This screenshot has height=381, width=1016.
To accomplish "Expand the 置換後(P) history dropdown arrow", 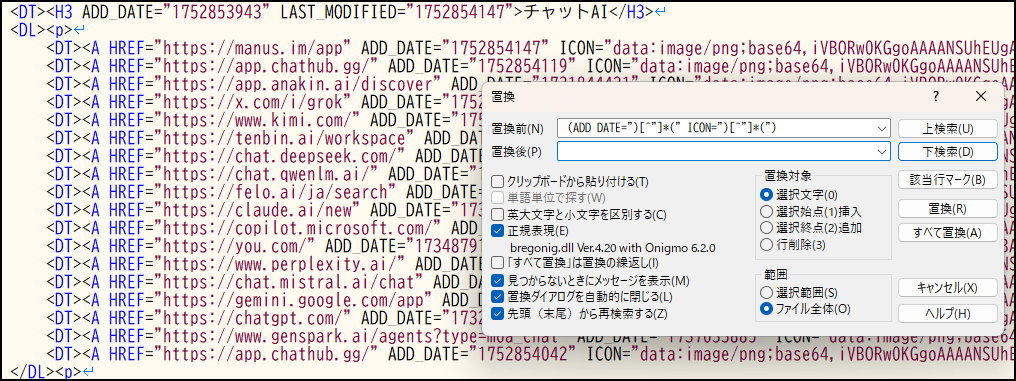I will (x=882, y=151).
